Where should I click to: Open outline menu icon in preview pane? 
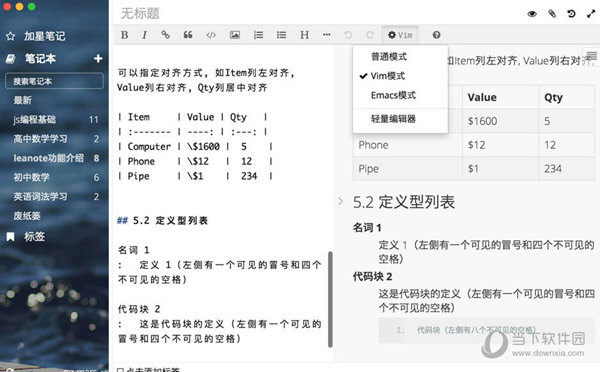tap(592, 56)
